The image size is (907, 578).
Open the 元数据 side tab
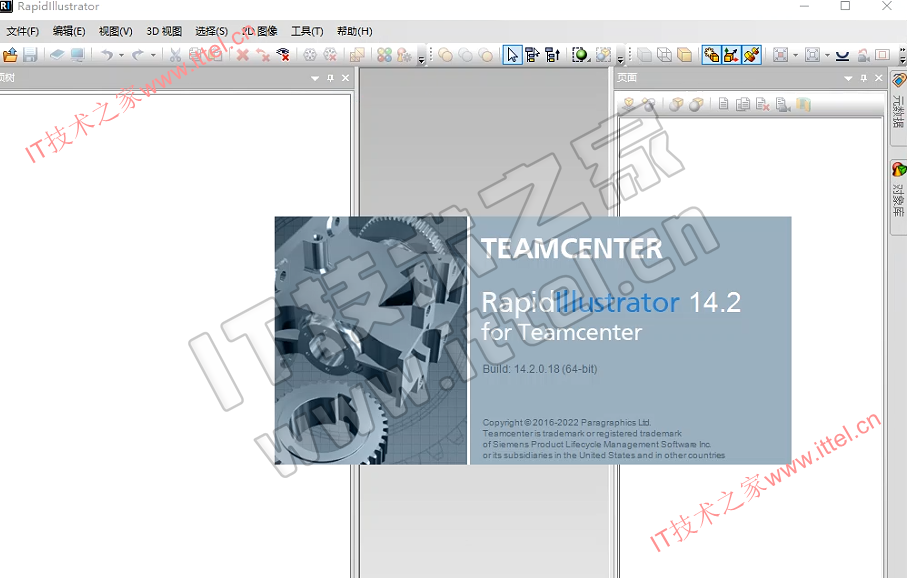coord(898,108)
